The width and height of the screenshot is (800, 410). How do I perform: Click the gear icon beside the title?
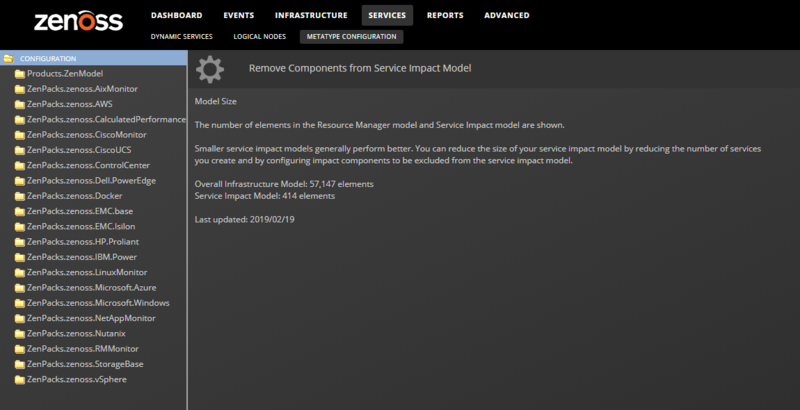coord(210,69)
